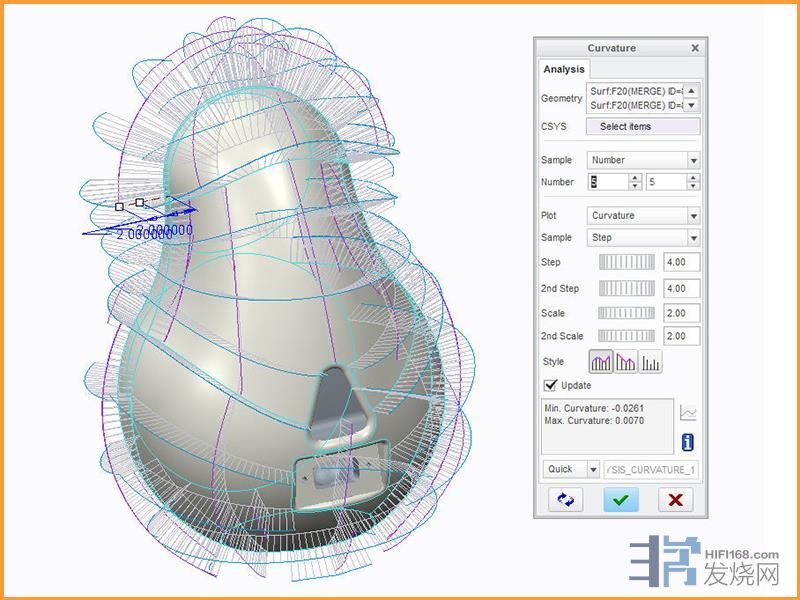Select the first curvature plot style icon
This screenshot has width=800, height=600.
coord(601,362)
